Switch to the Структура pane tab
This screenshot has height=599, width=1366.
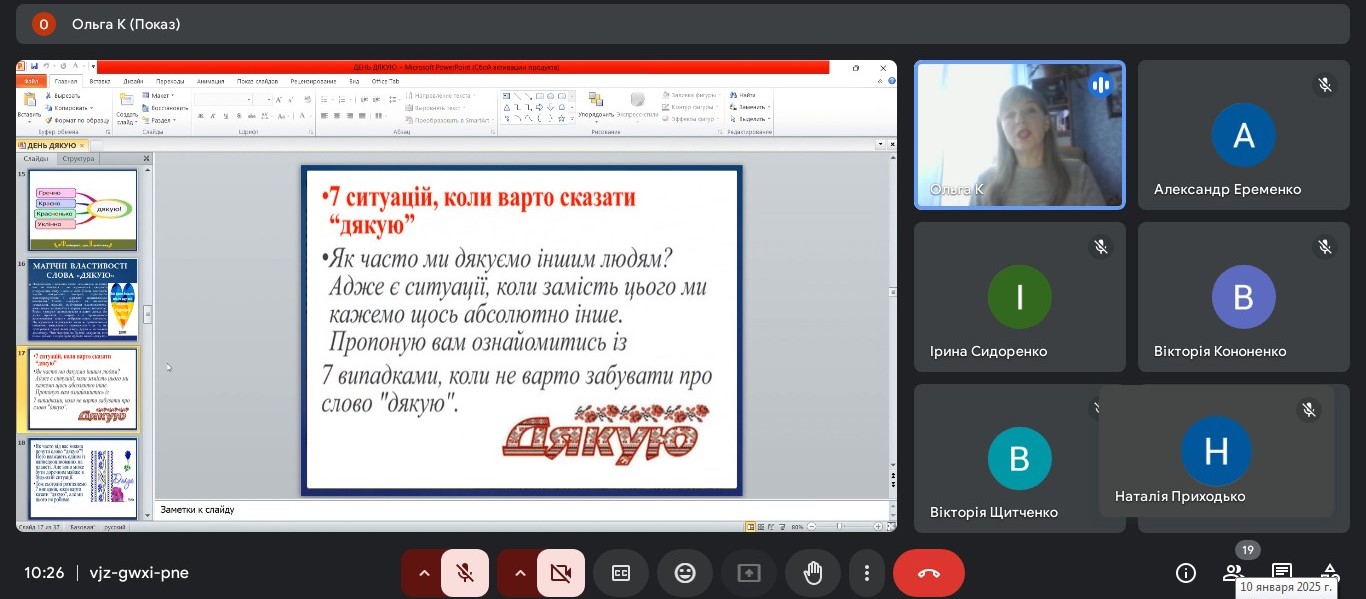[77, 158]
